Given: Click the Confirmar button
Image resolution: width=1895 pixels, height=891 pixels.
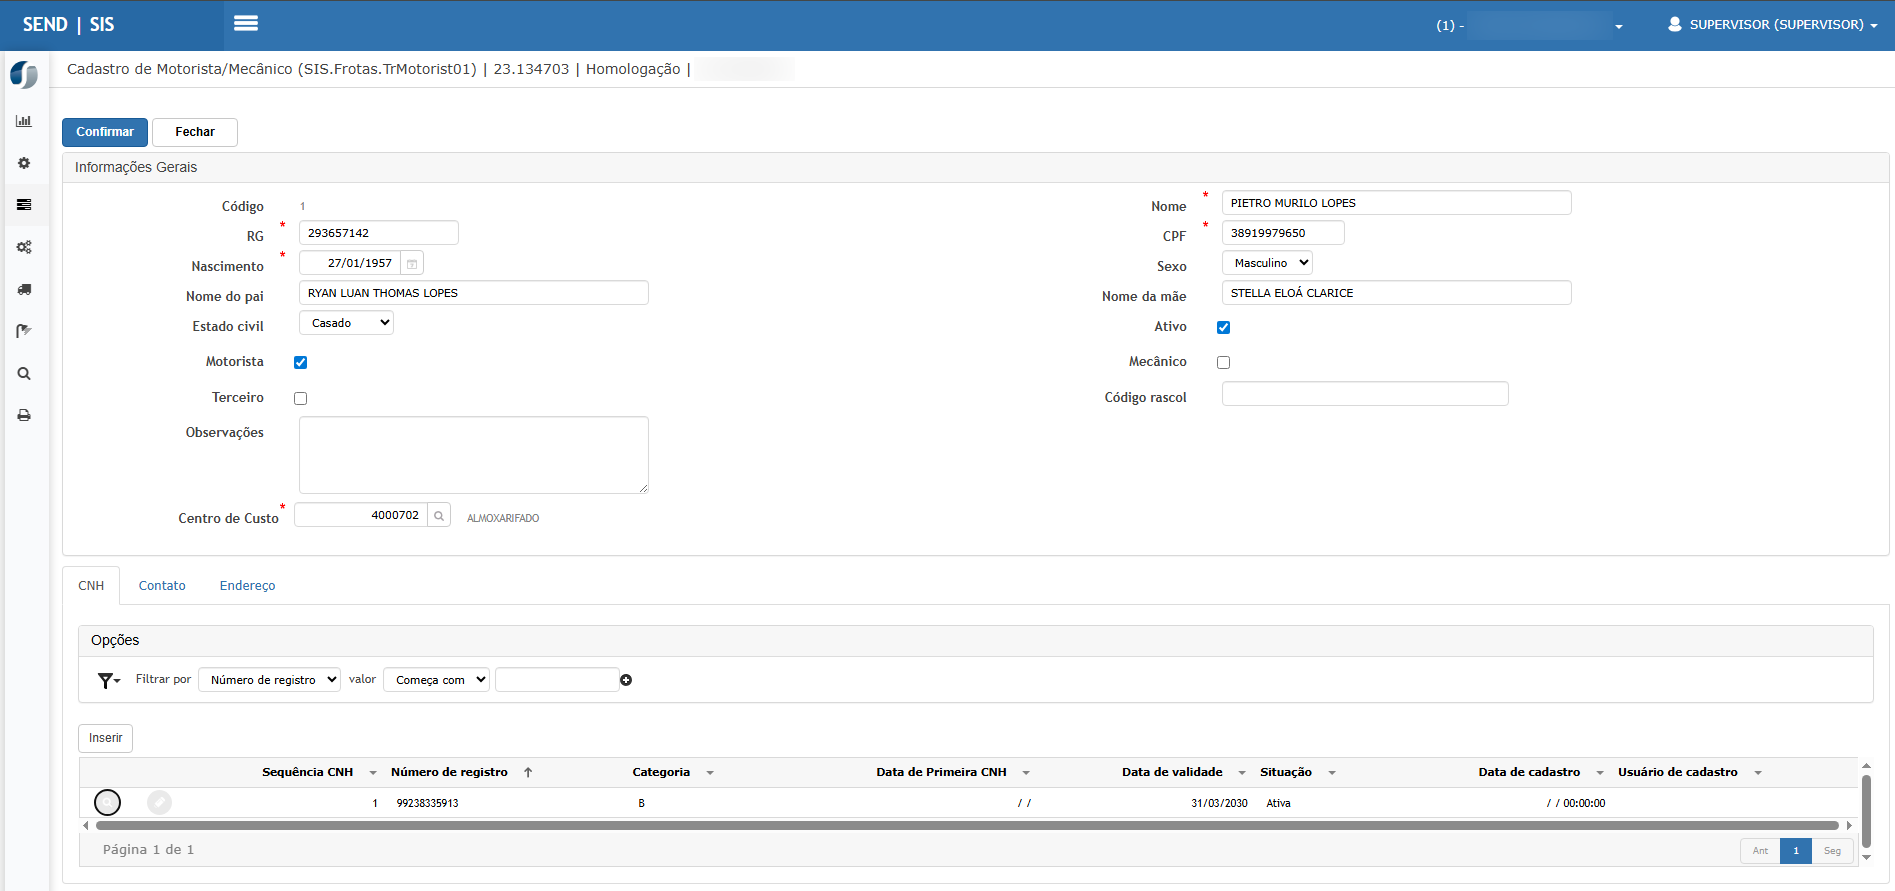Looking at the screenshot, I should tap(105, 132).
